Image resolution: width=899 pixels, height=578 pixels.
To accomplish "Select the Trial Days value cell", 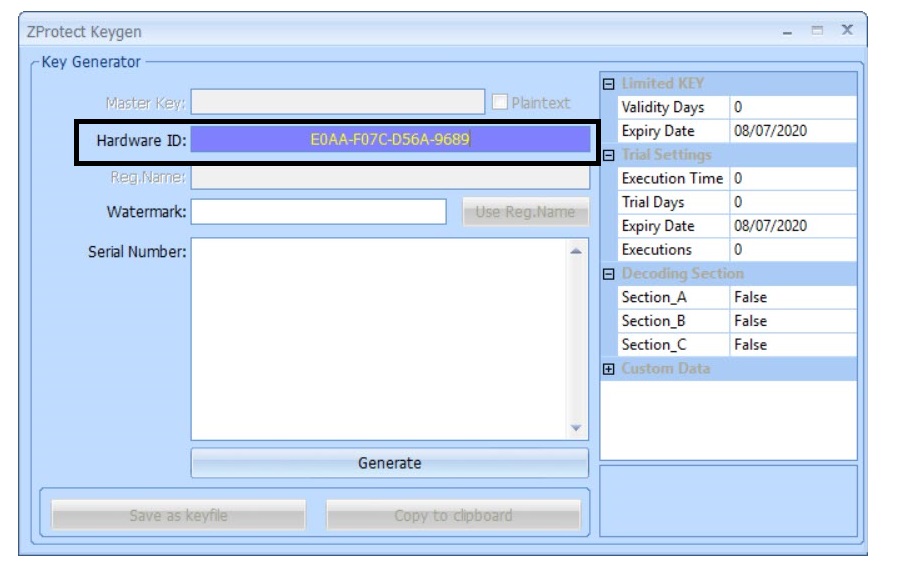I will point(794,202).
